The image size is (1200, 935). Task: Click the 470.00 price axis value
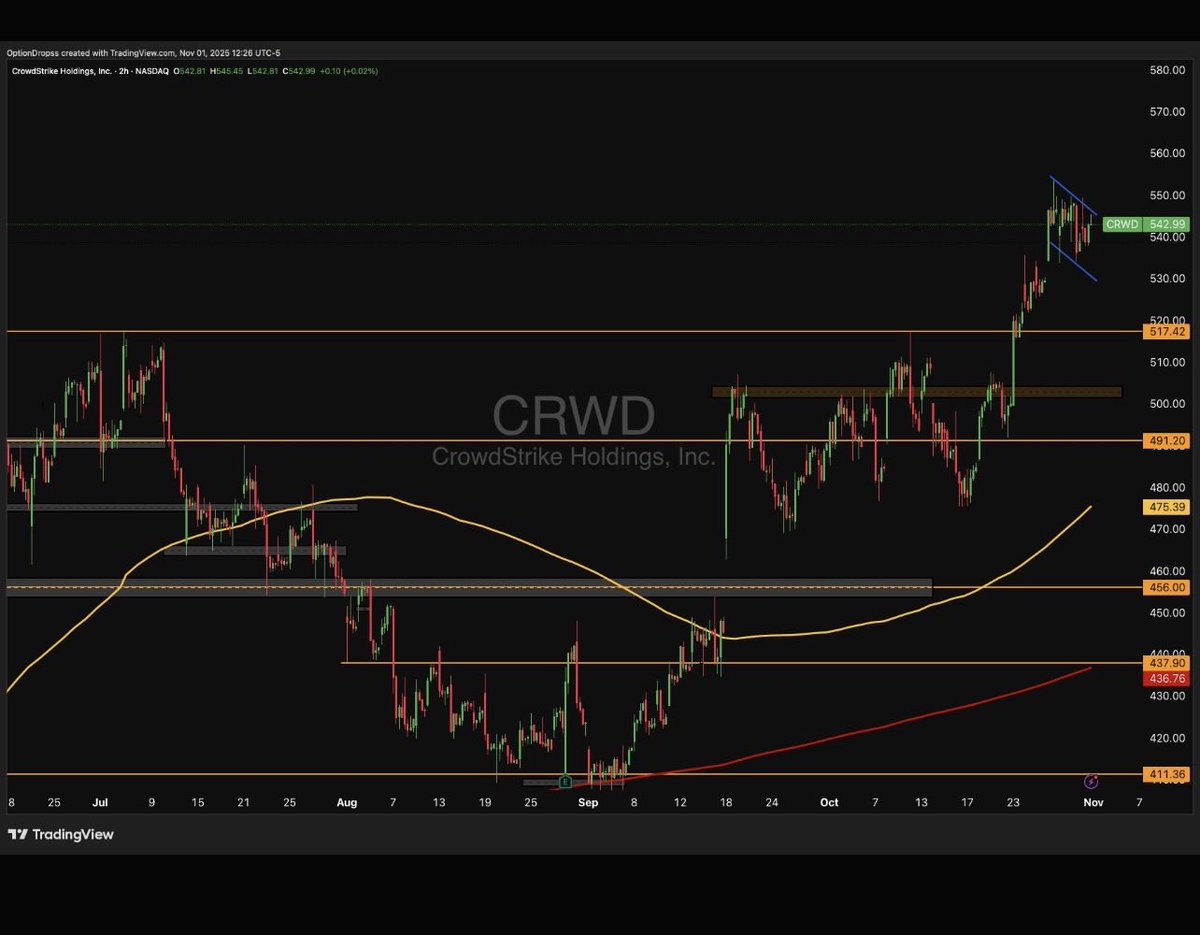click(1167, 529)
